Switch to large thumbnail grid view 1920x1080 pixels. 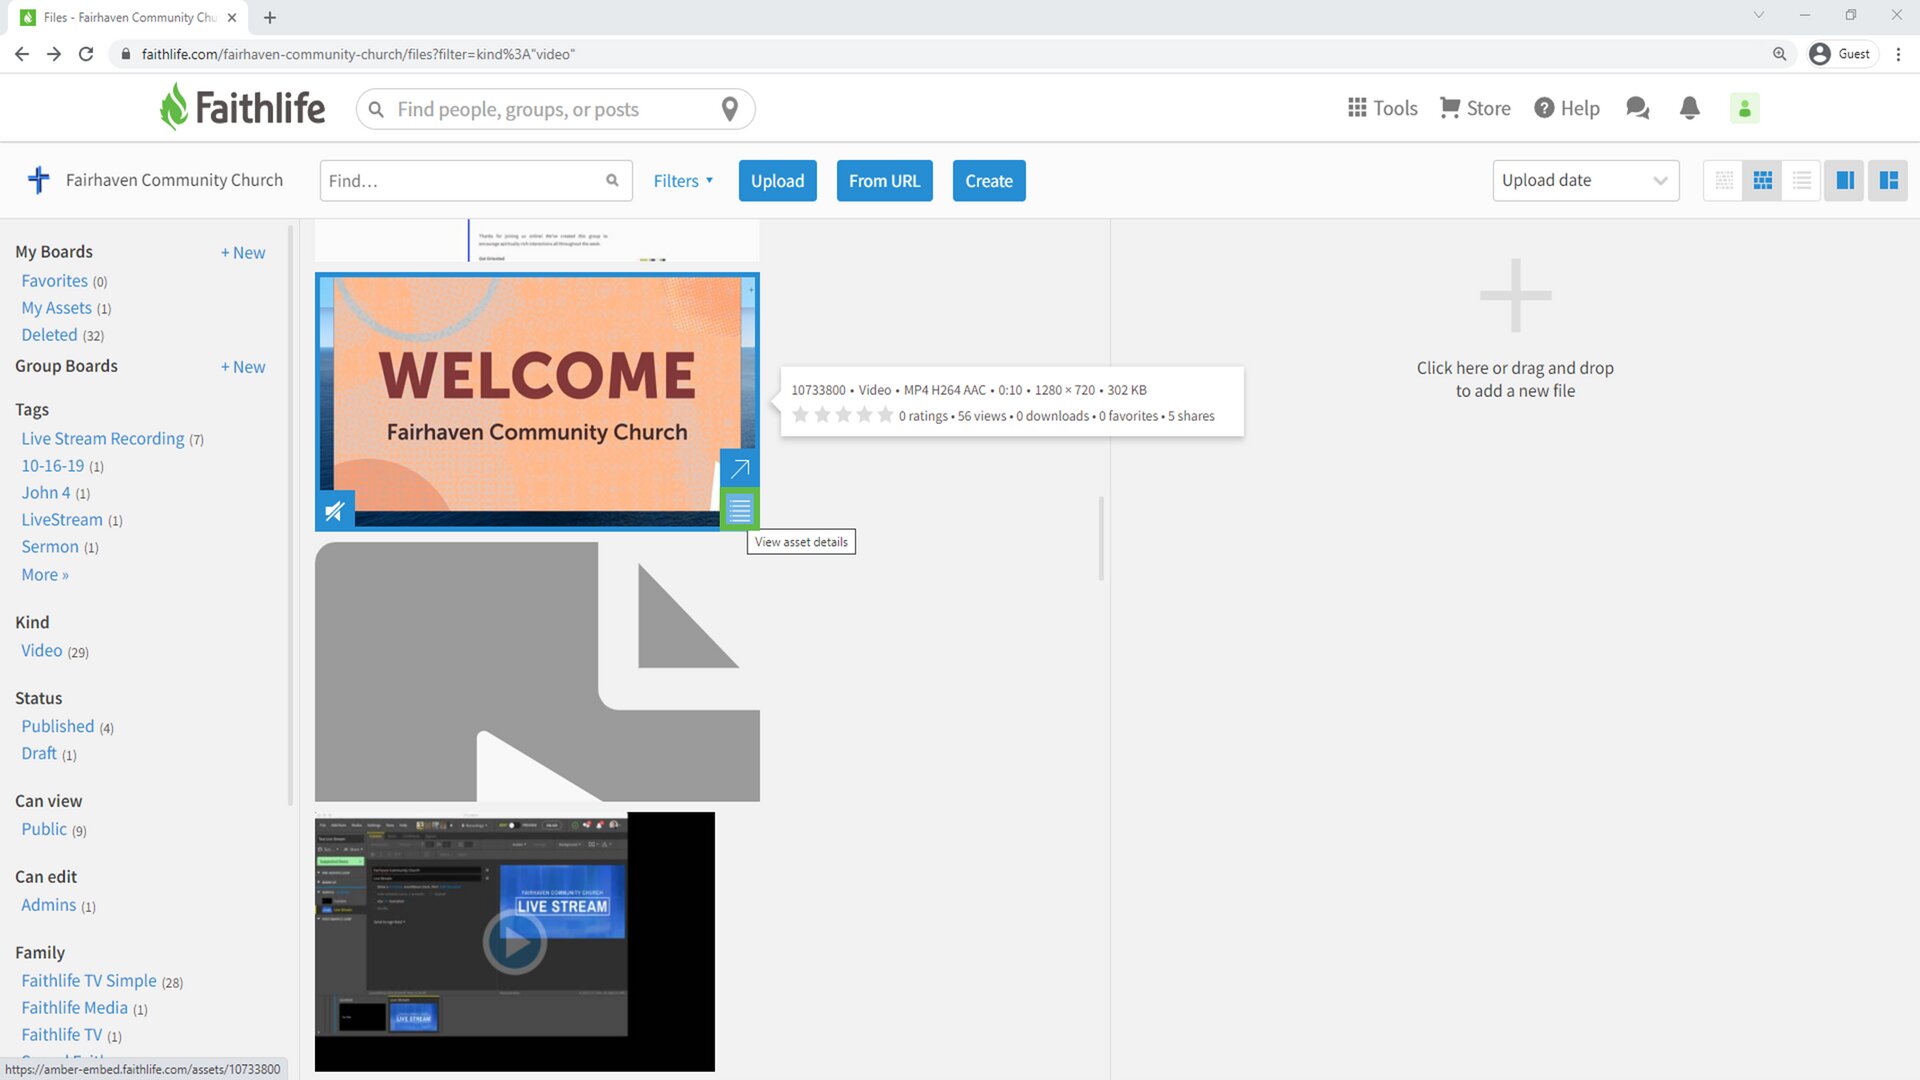click(x=1763, y=180)
